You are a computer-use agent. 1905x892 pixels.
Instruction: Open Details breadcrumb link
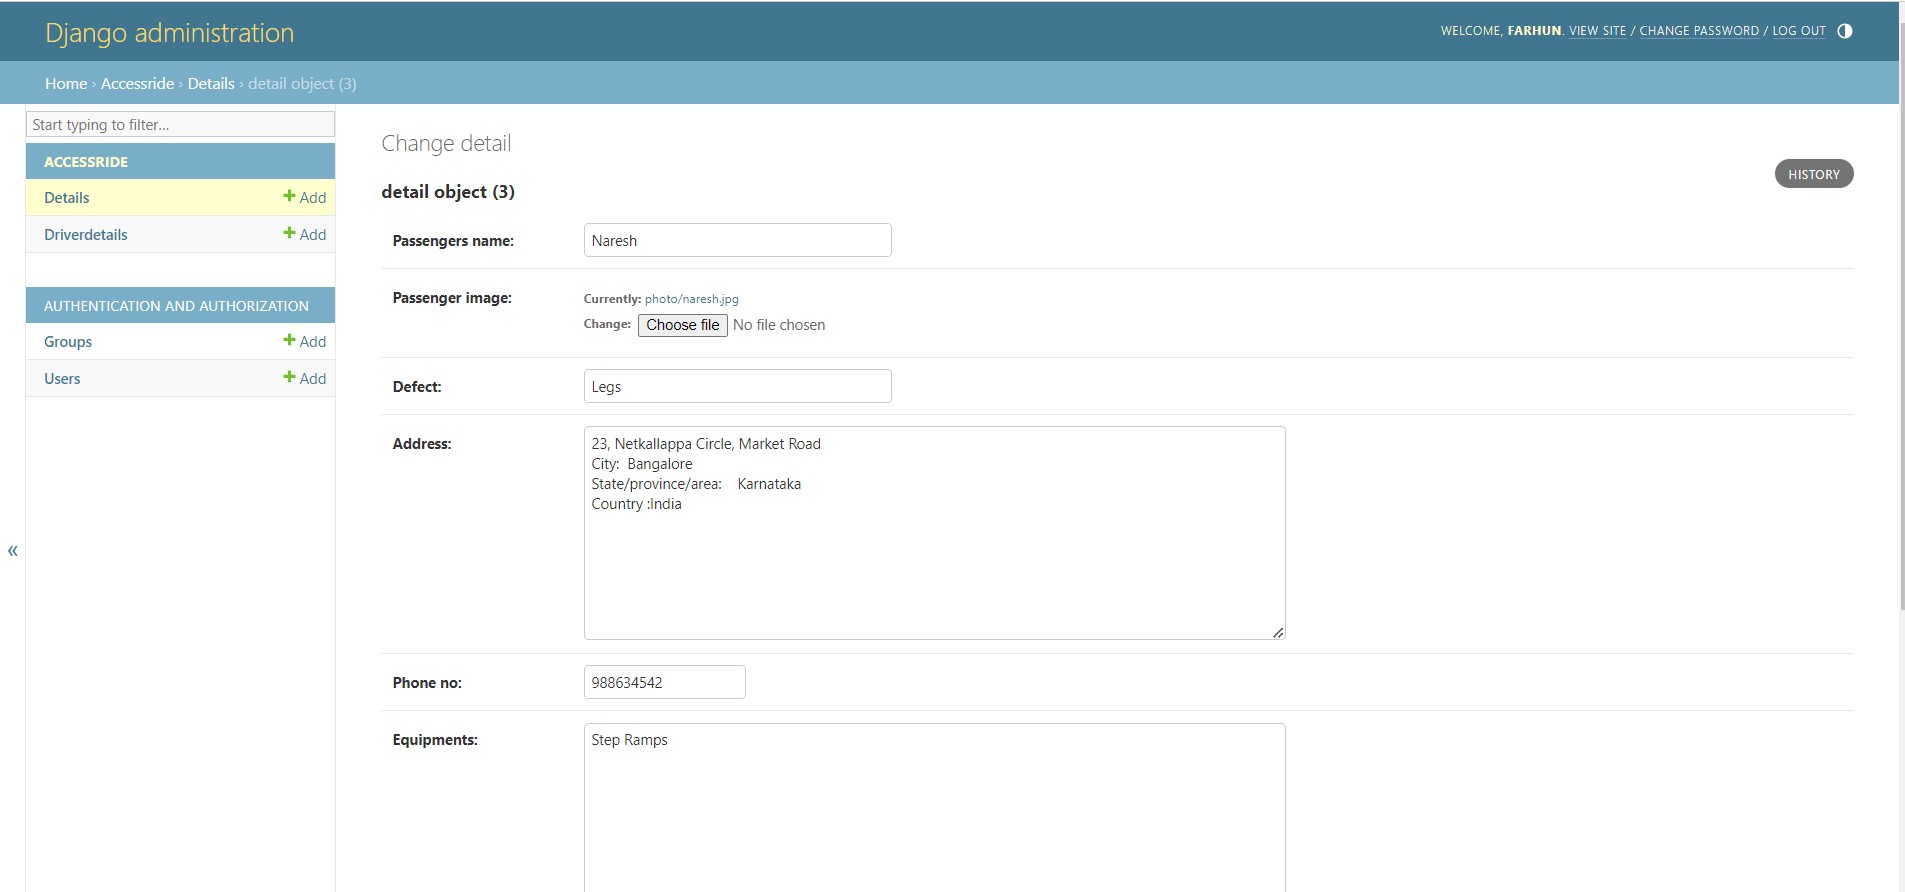click(211, 83)
